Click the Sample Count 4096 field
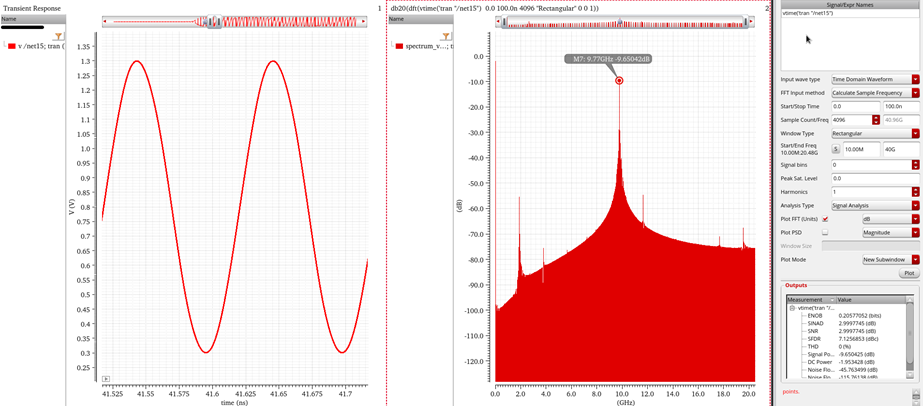923x406 pixels. (854, 120)
